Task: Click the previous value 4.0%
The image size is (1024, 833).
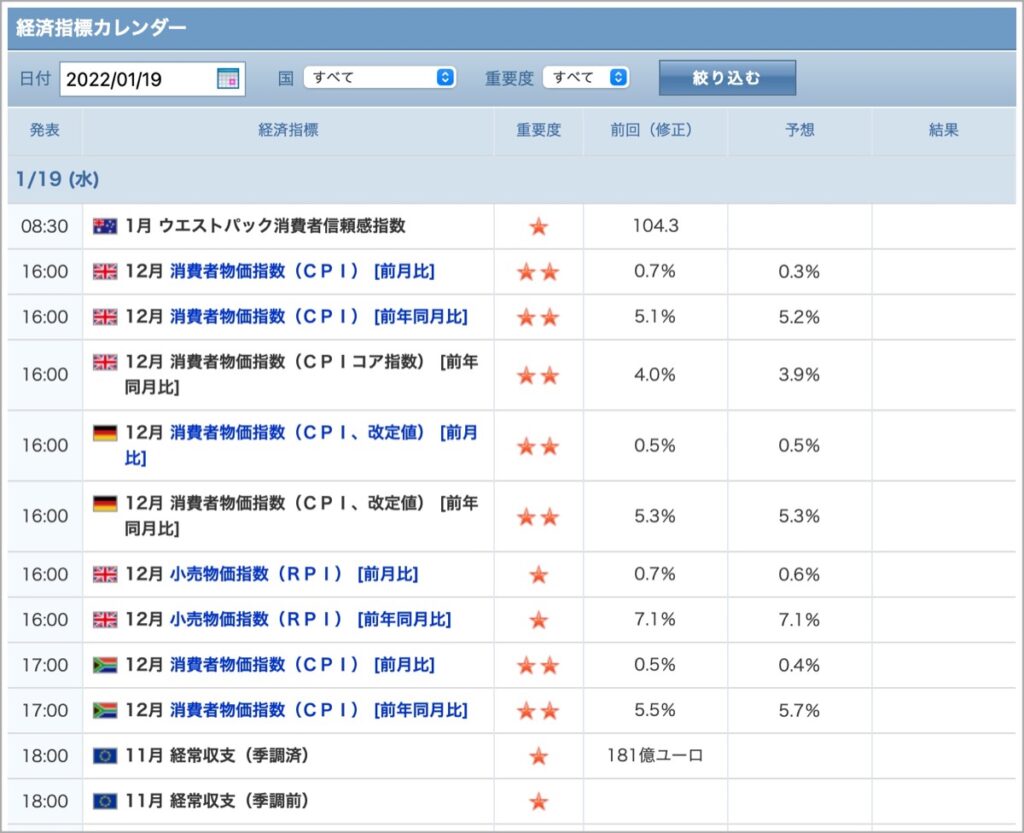Action: 655,375
